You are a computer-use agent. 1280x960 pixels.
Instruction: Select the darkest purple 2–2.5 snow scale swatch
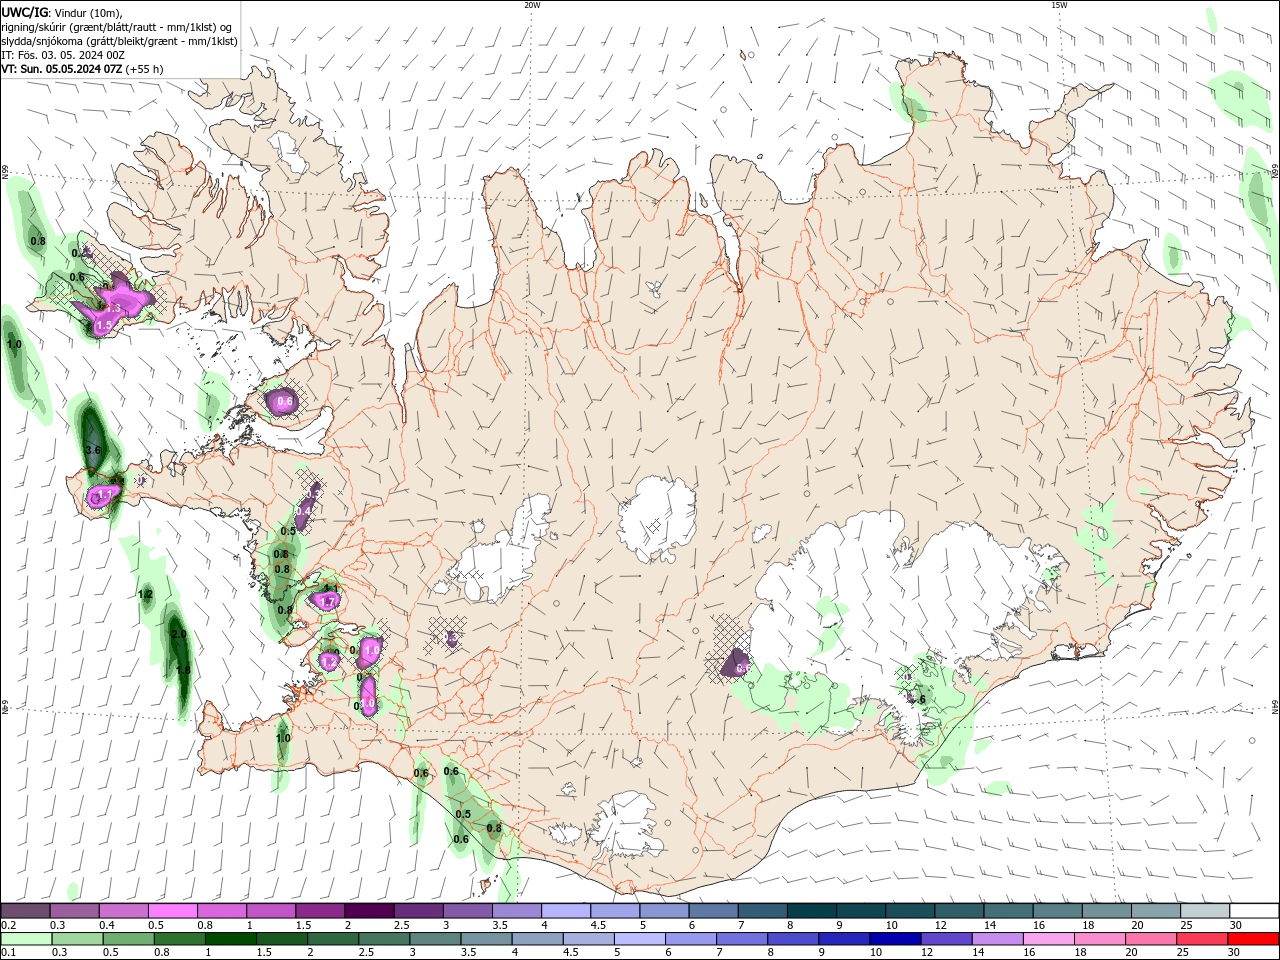coord(369,911)
